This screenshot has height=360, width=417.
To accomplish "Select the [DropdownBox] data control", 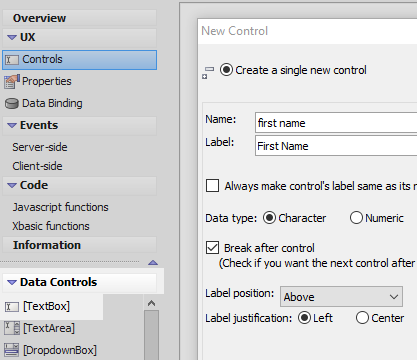I will pyautogui.click(x=60, y=350).
